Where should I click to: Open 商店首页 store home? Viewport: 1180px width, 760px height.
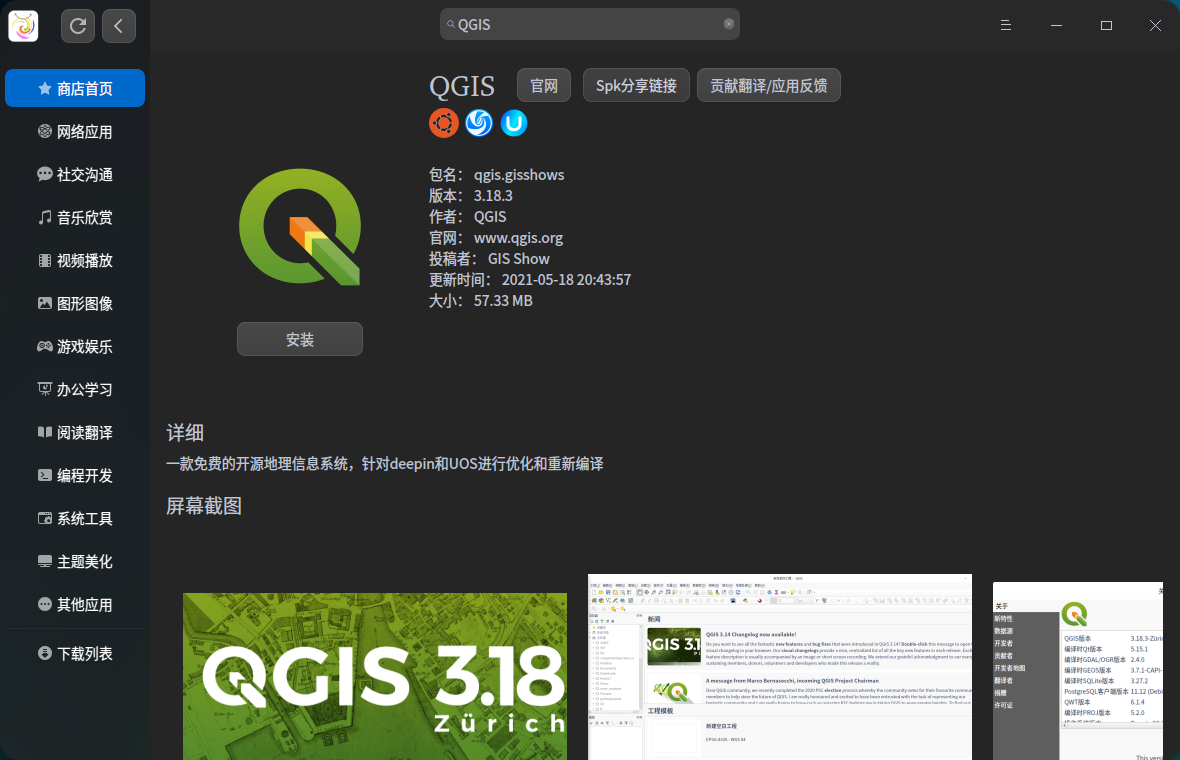[75, 88]
